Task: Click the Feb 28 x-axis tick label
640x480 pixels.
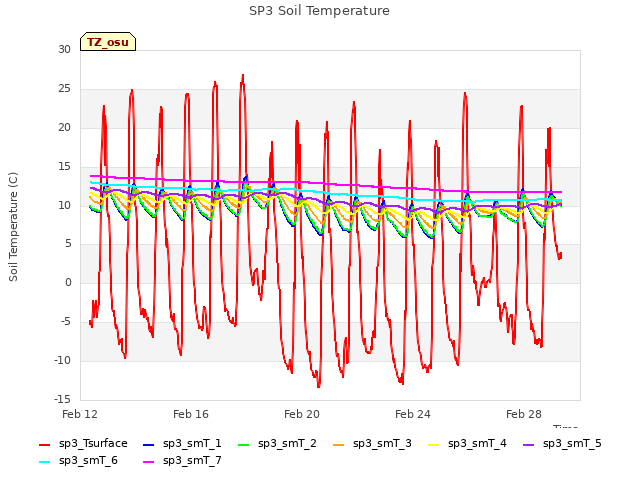Action: (x=524, y=414)
